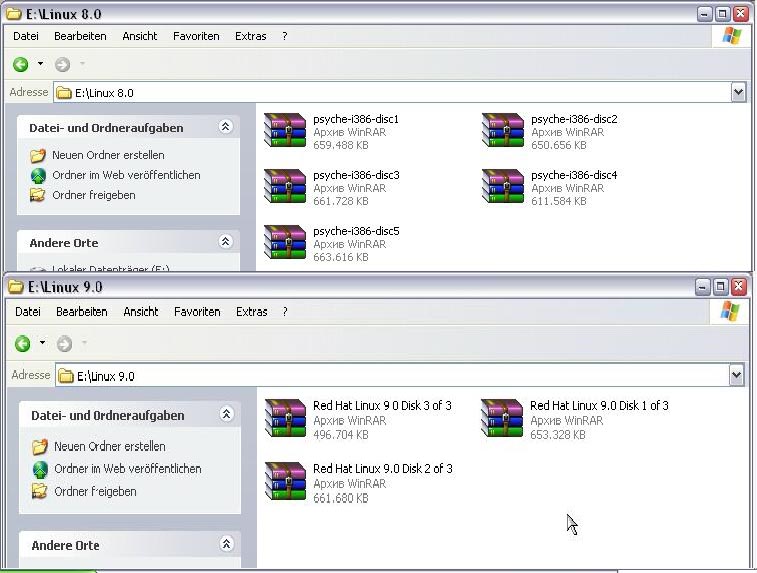Collapse Andere Orte panel in Linux 8.0 window
757x573 pixels.
(x=225, y=241)
